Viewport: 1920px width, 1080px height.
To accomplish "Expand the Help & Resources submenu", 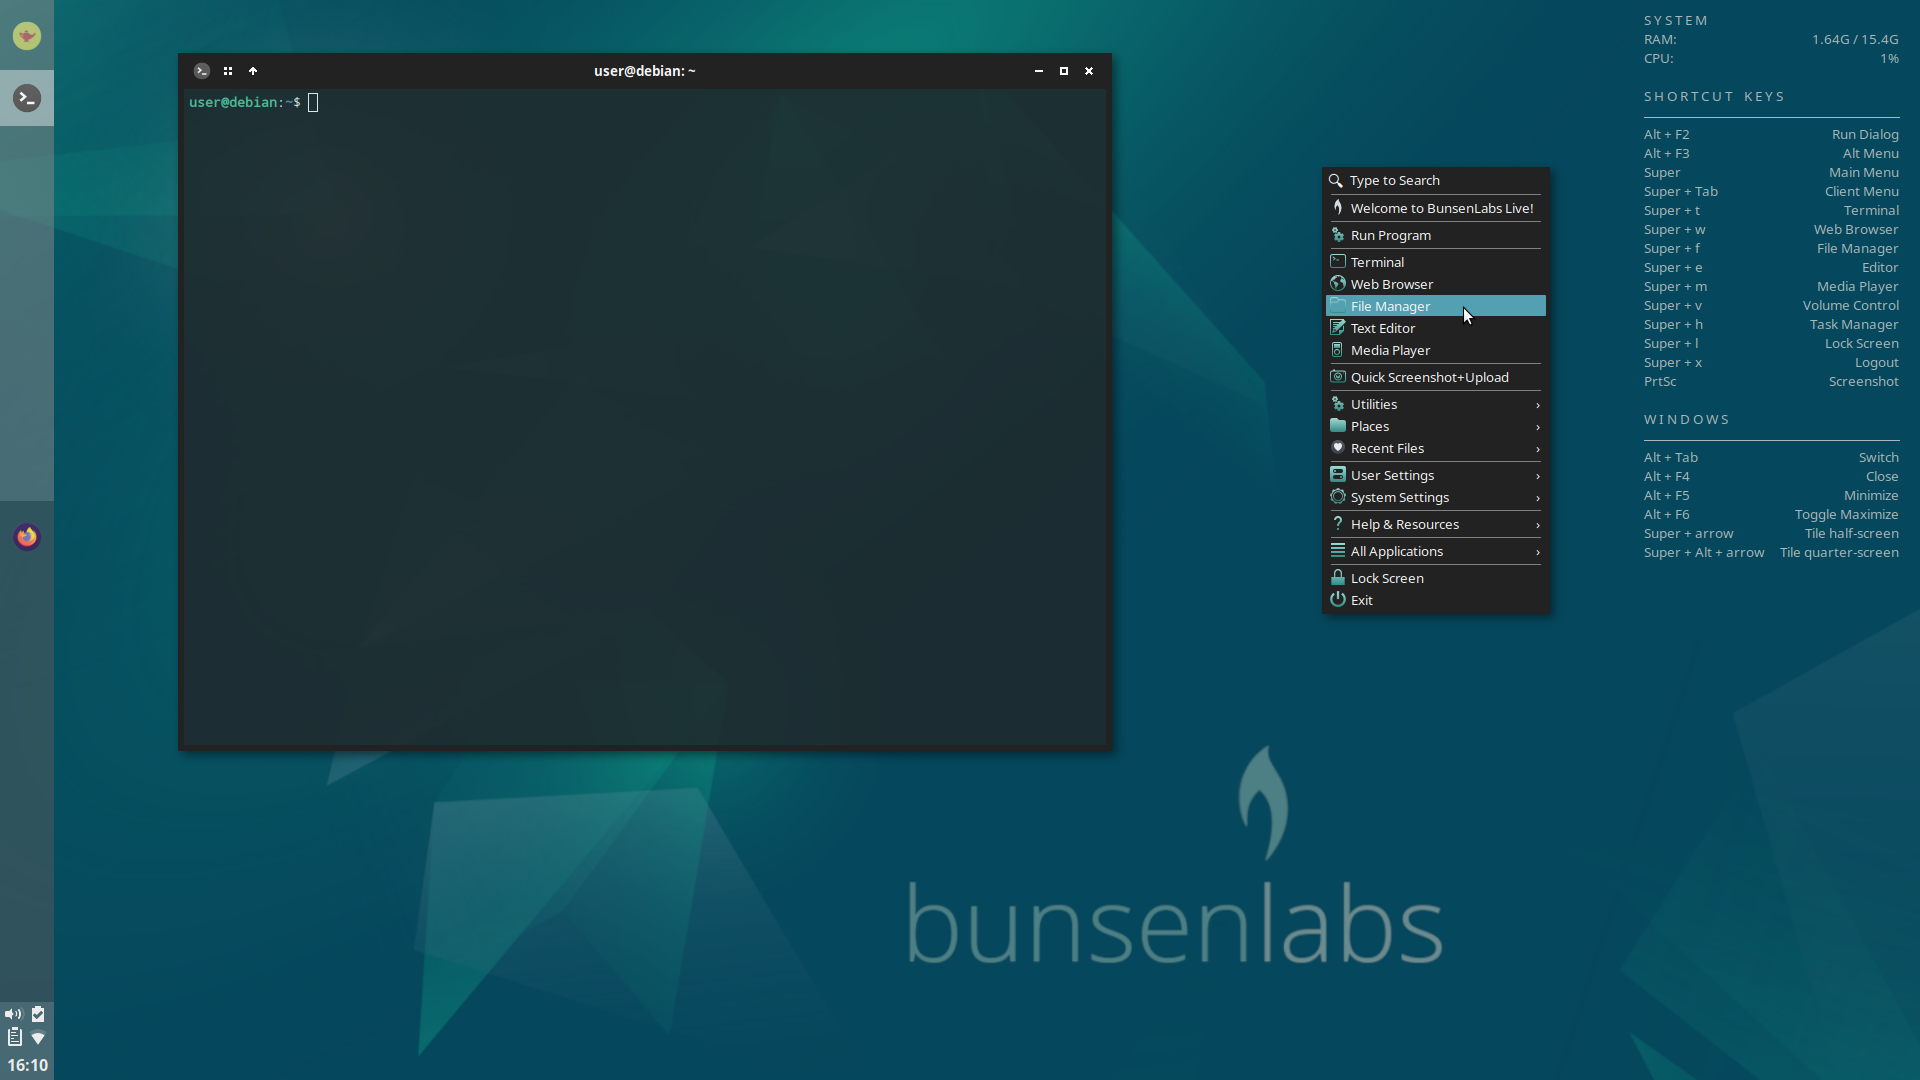I will 1436,524.
